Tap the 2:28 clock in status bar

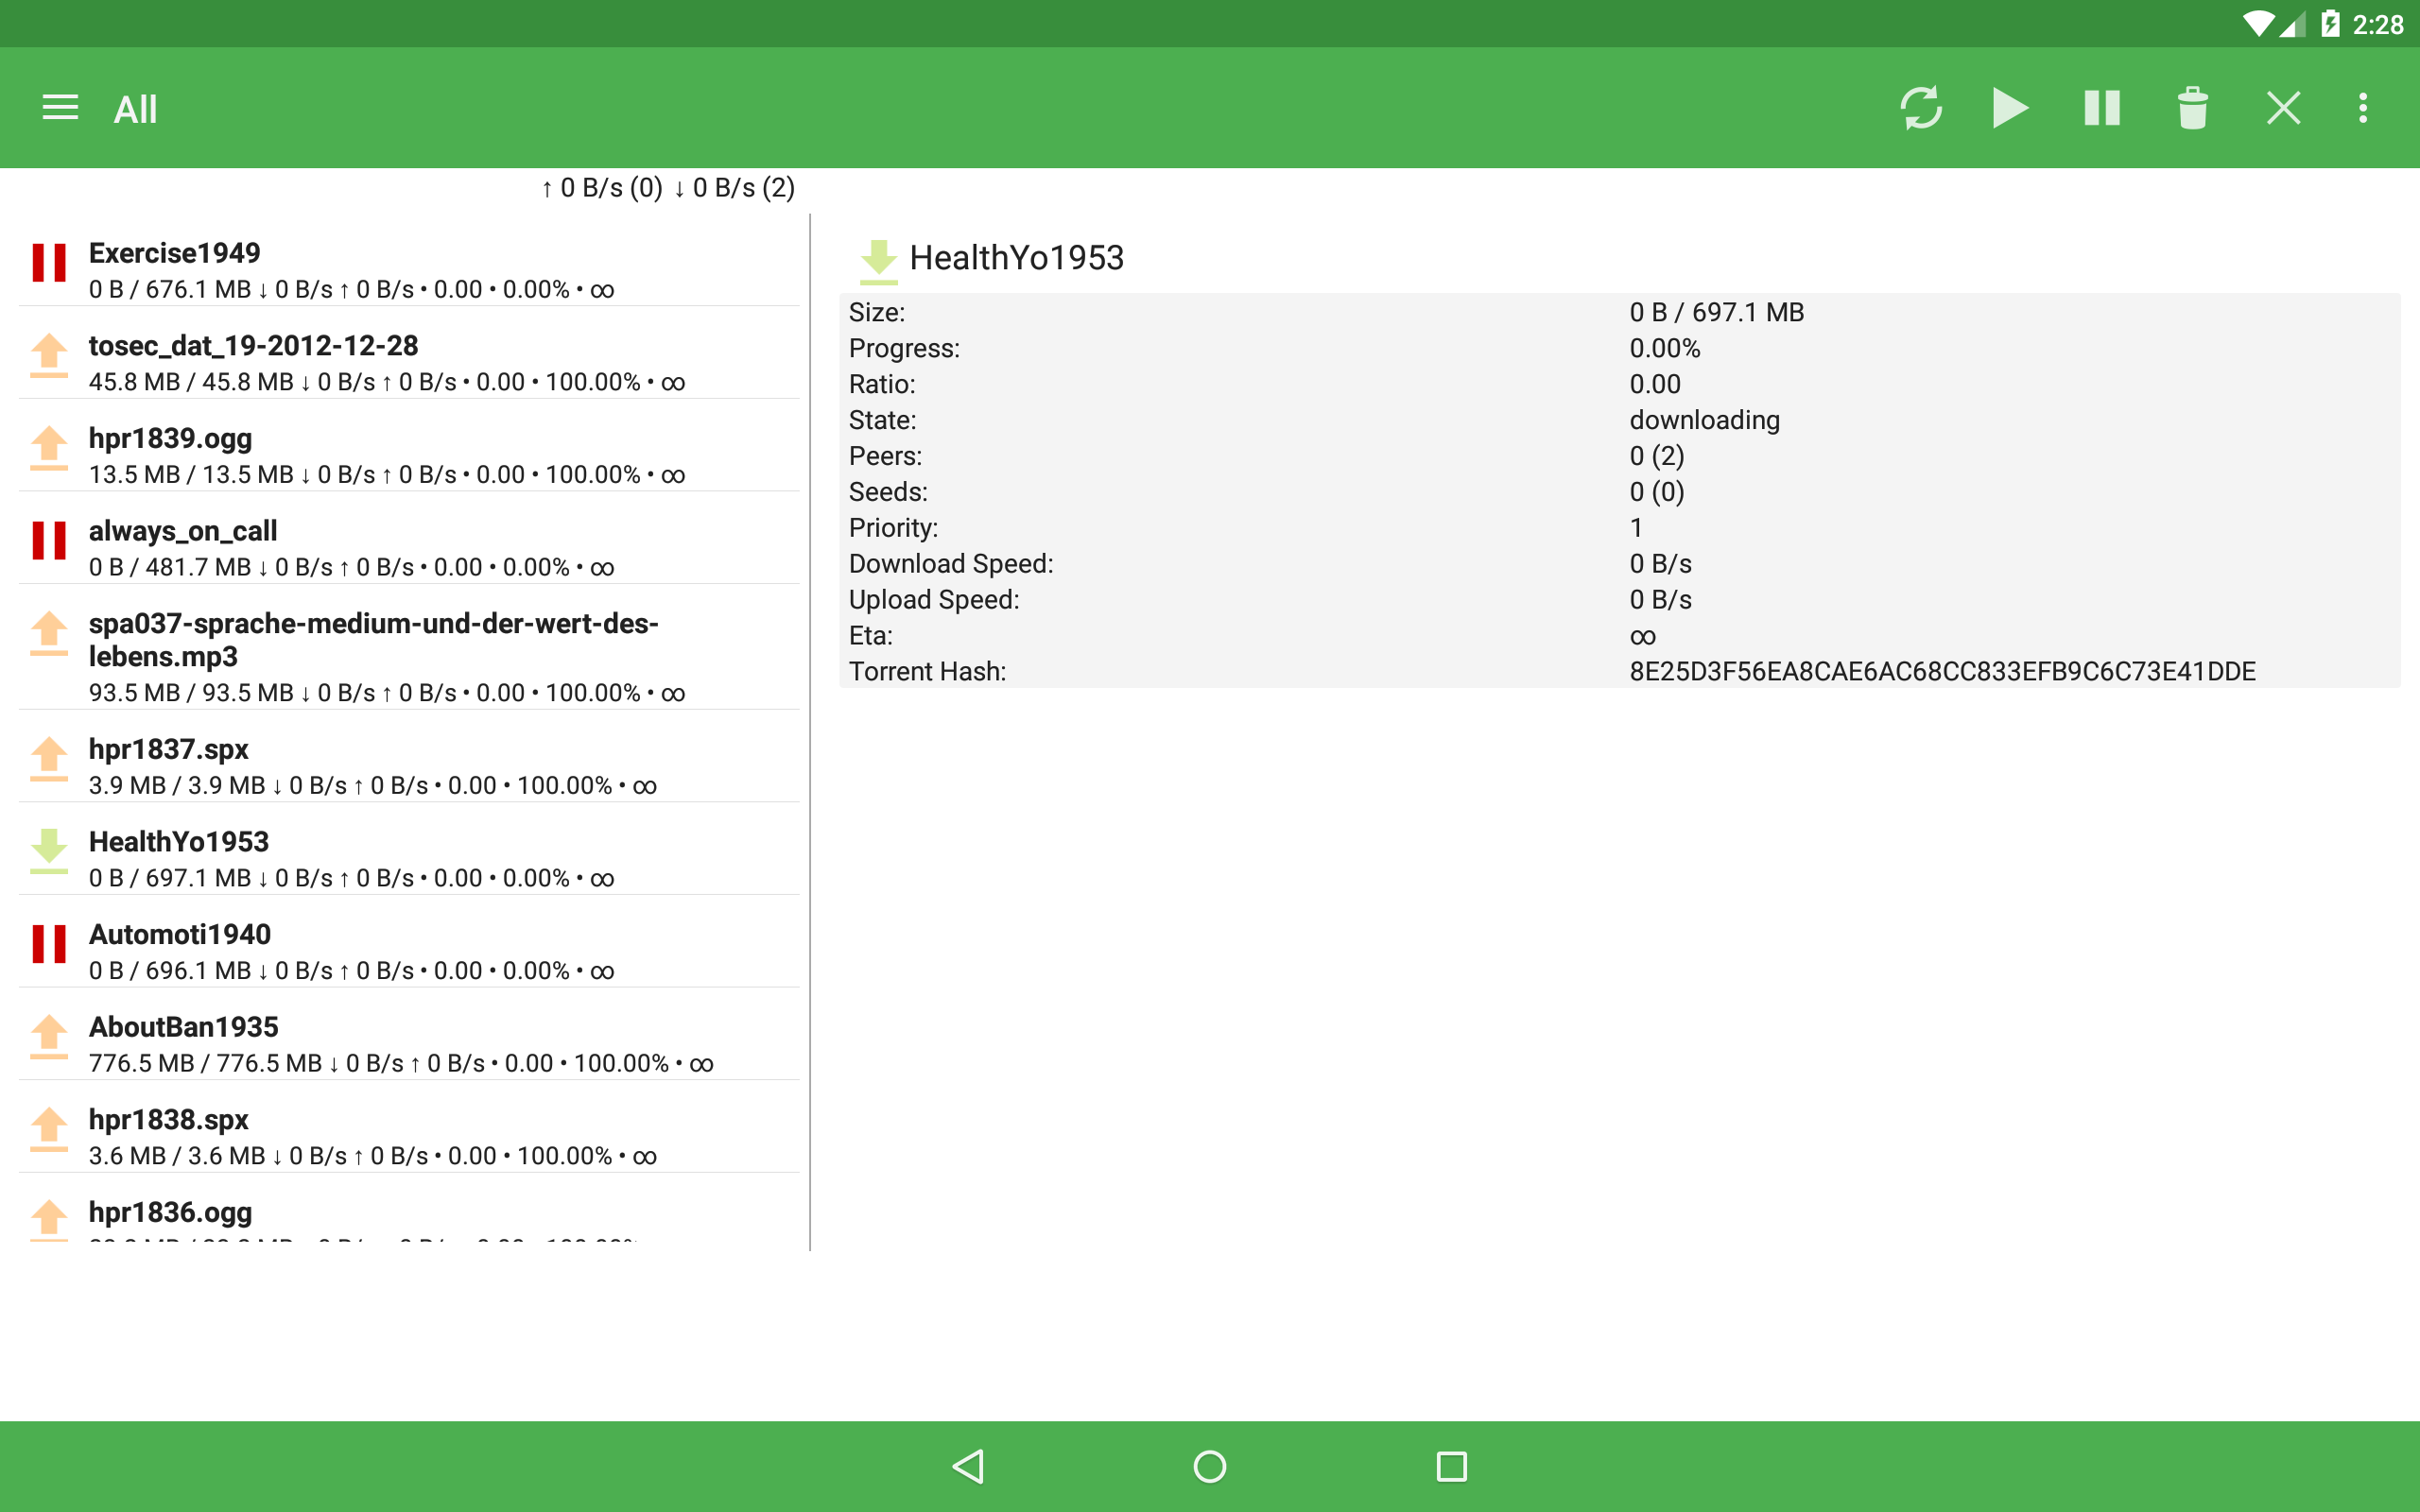tap(2377, 24)
